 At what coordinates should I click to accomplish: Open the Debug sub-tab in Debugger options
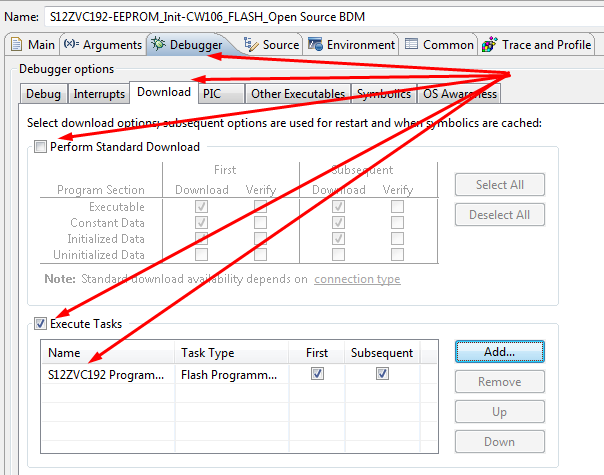pos(43,94)
